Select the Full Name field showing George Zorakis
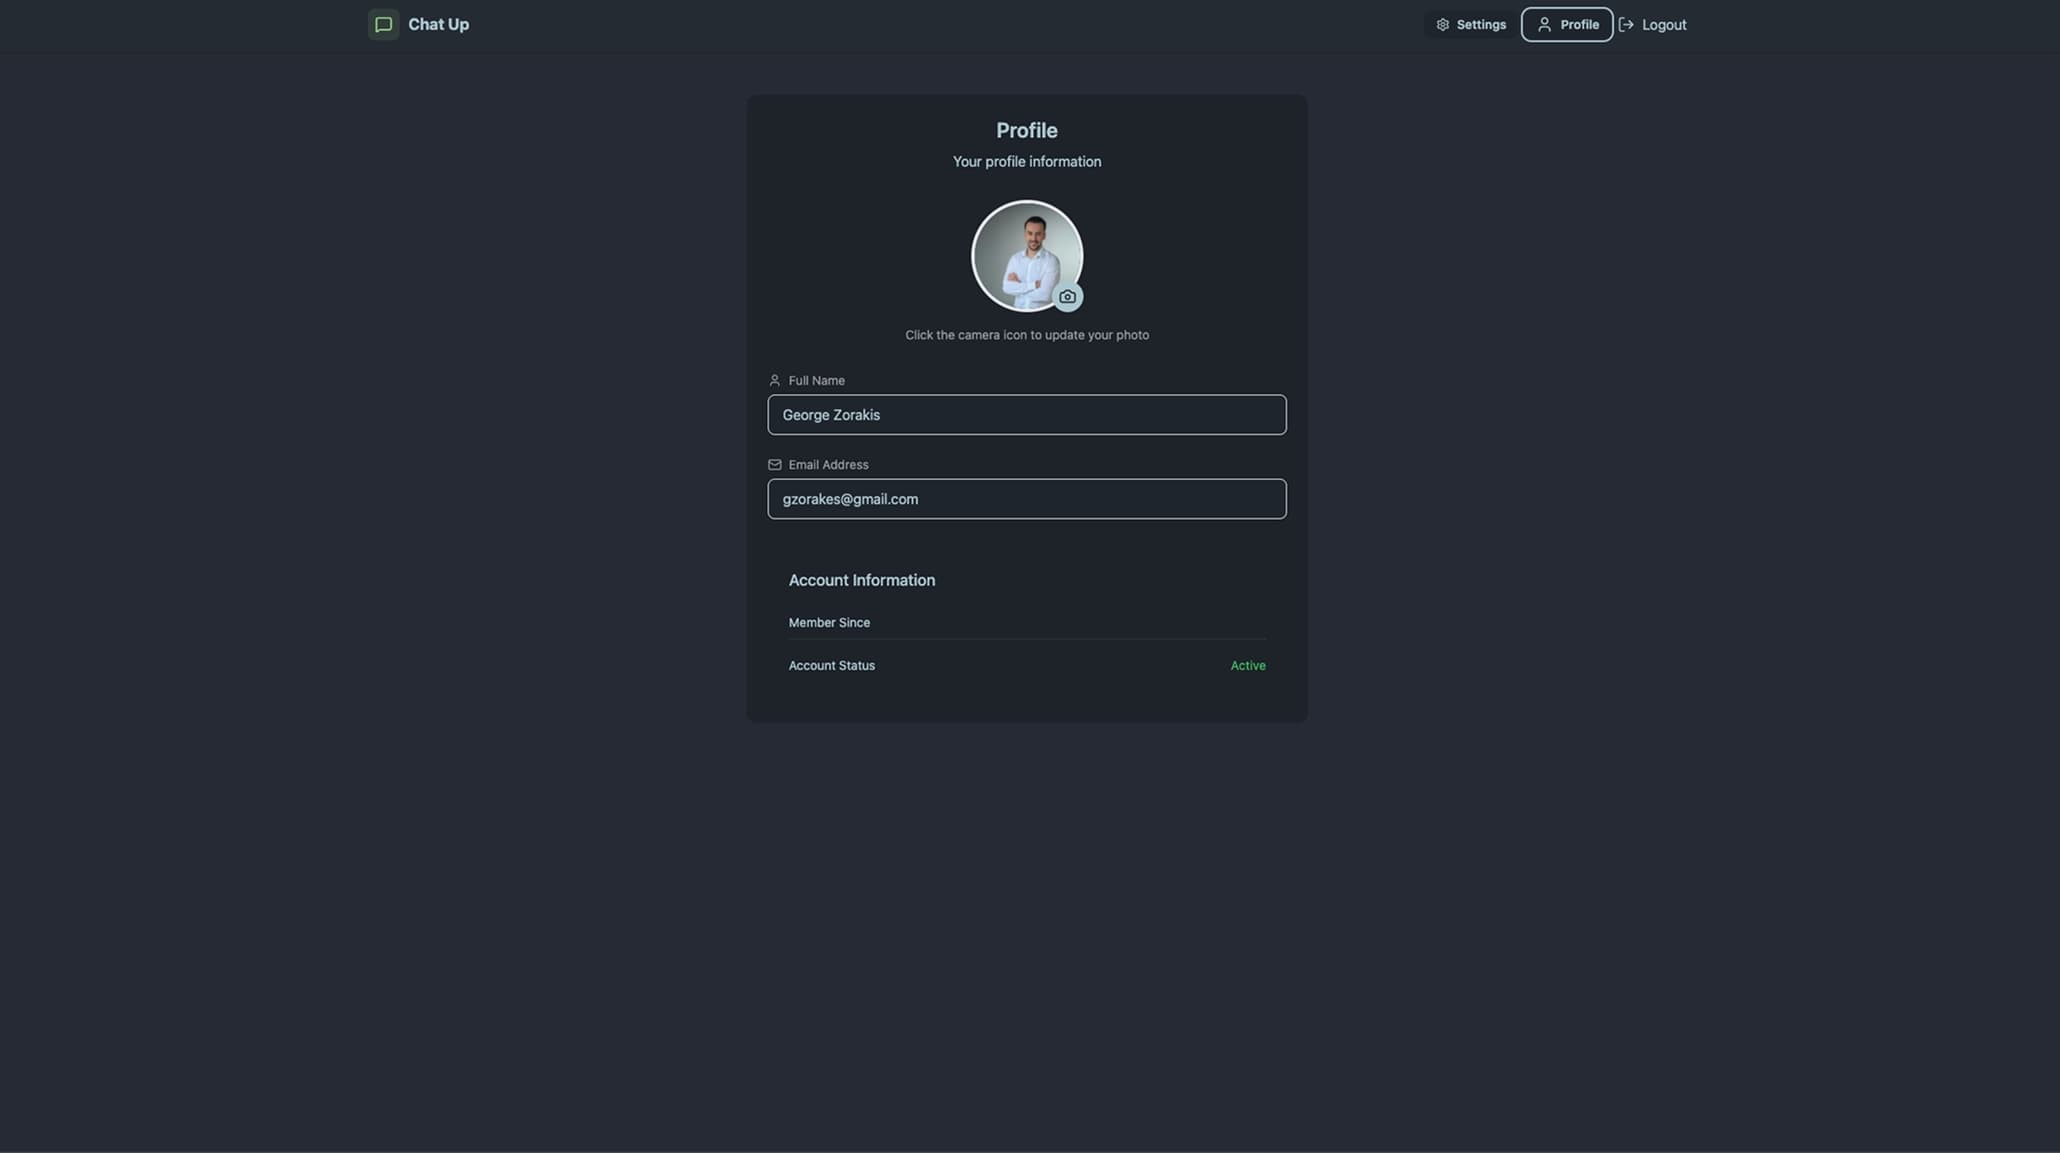Screen dimensions: 2060x1153 (1026, 414)
